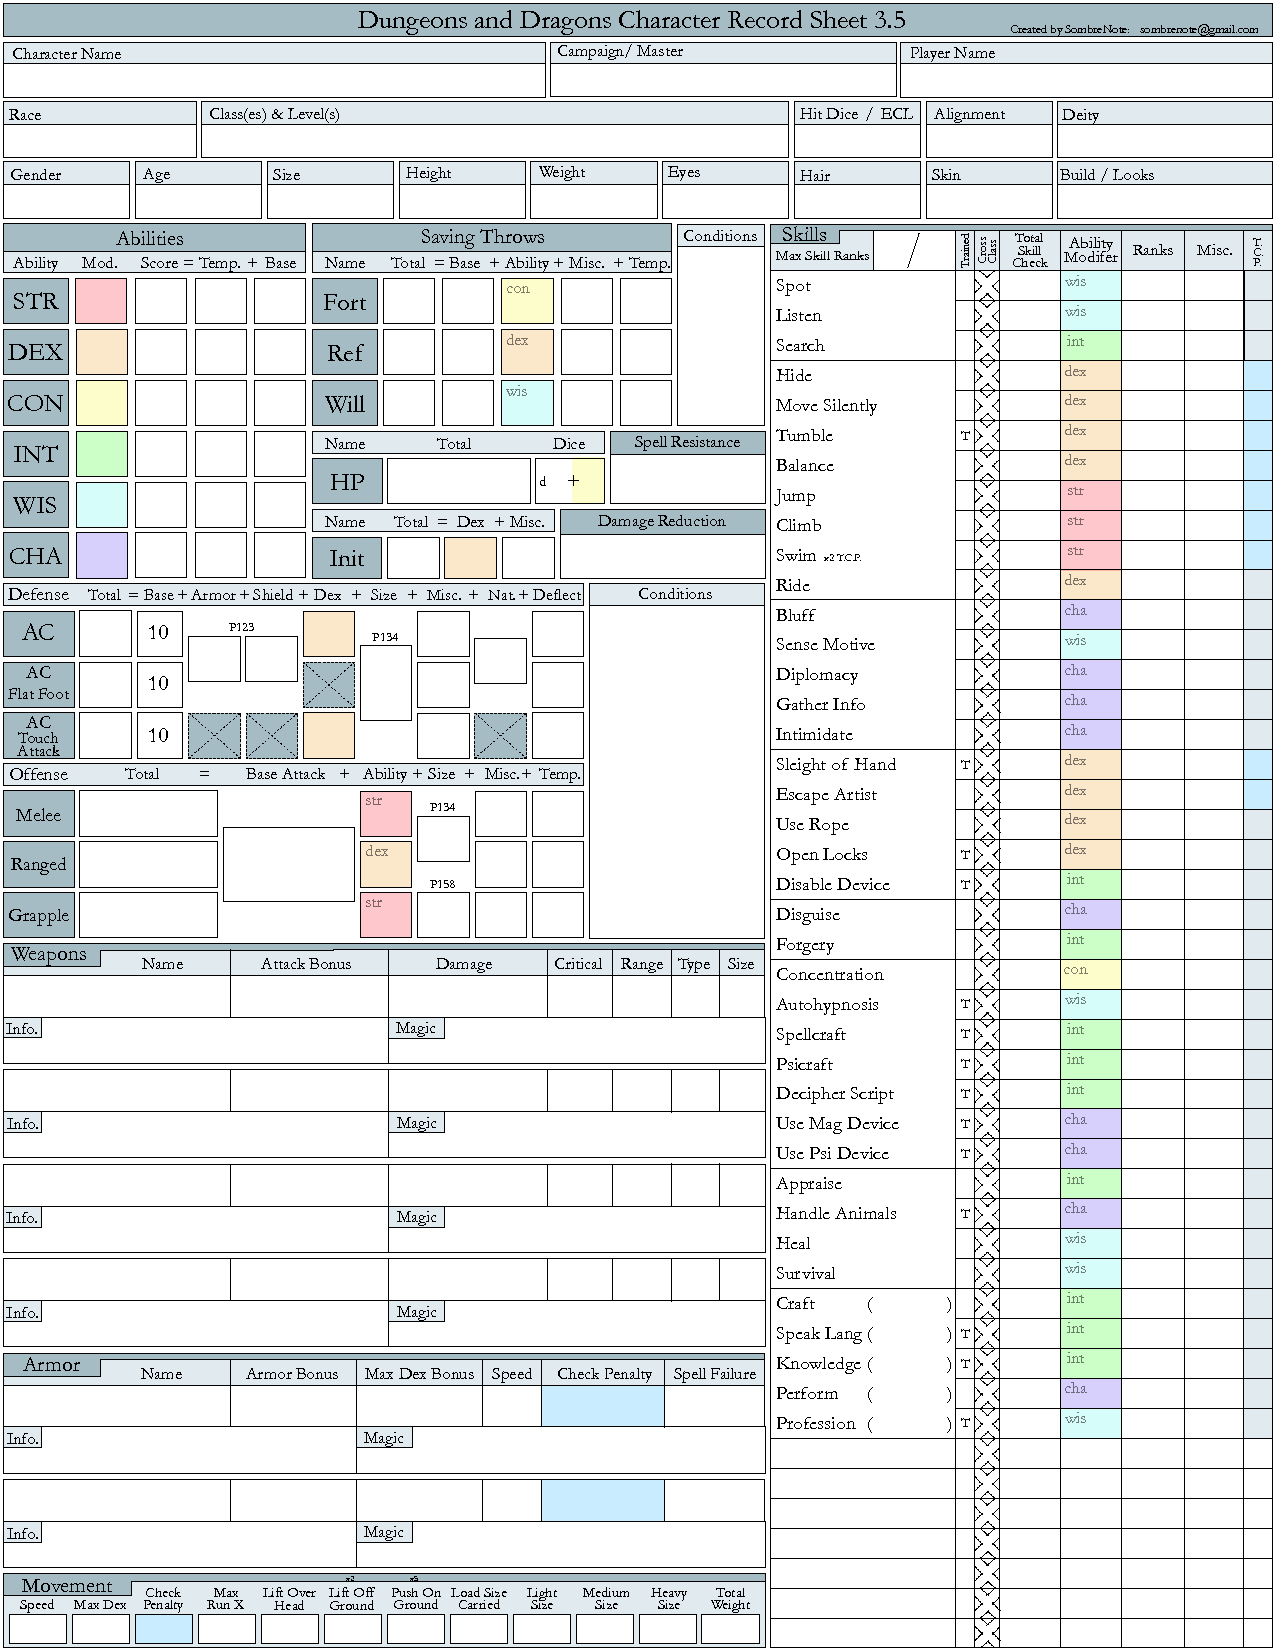Select the Eyes field
This screenshot has width=1275, height=1650.
pos(725,201)
